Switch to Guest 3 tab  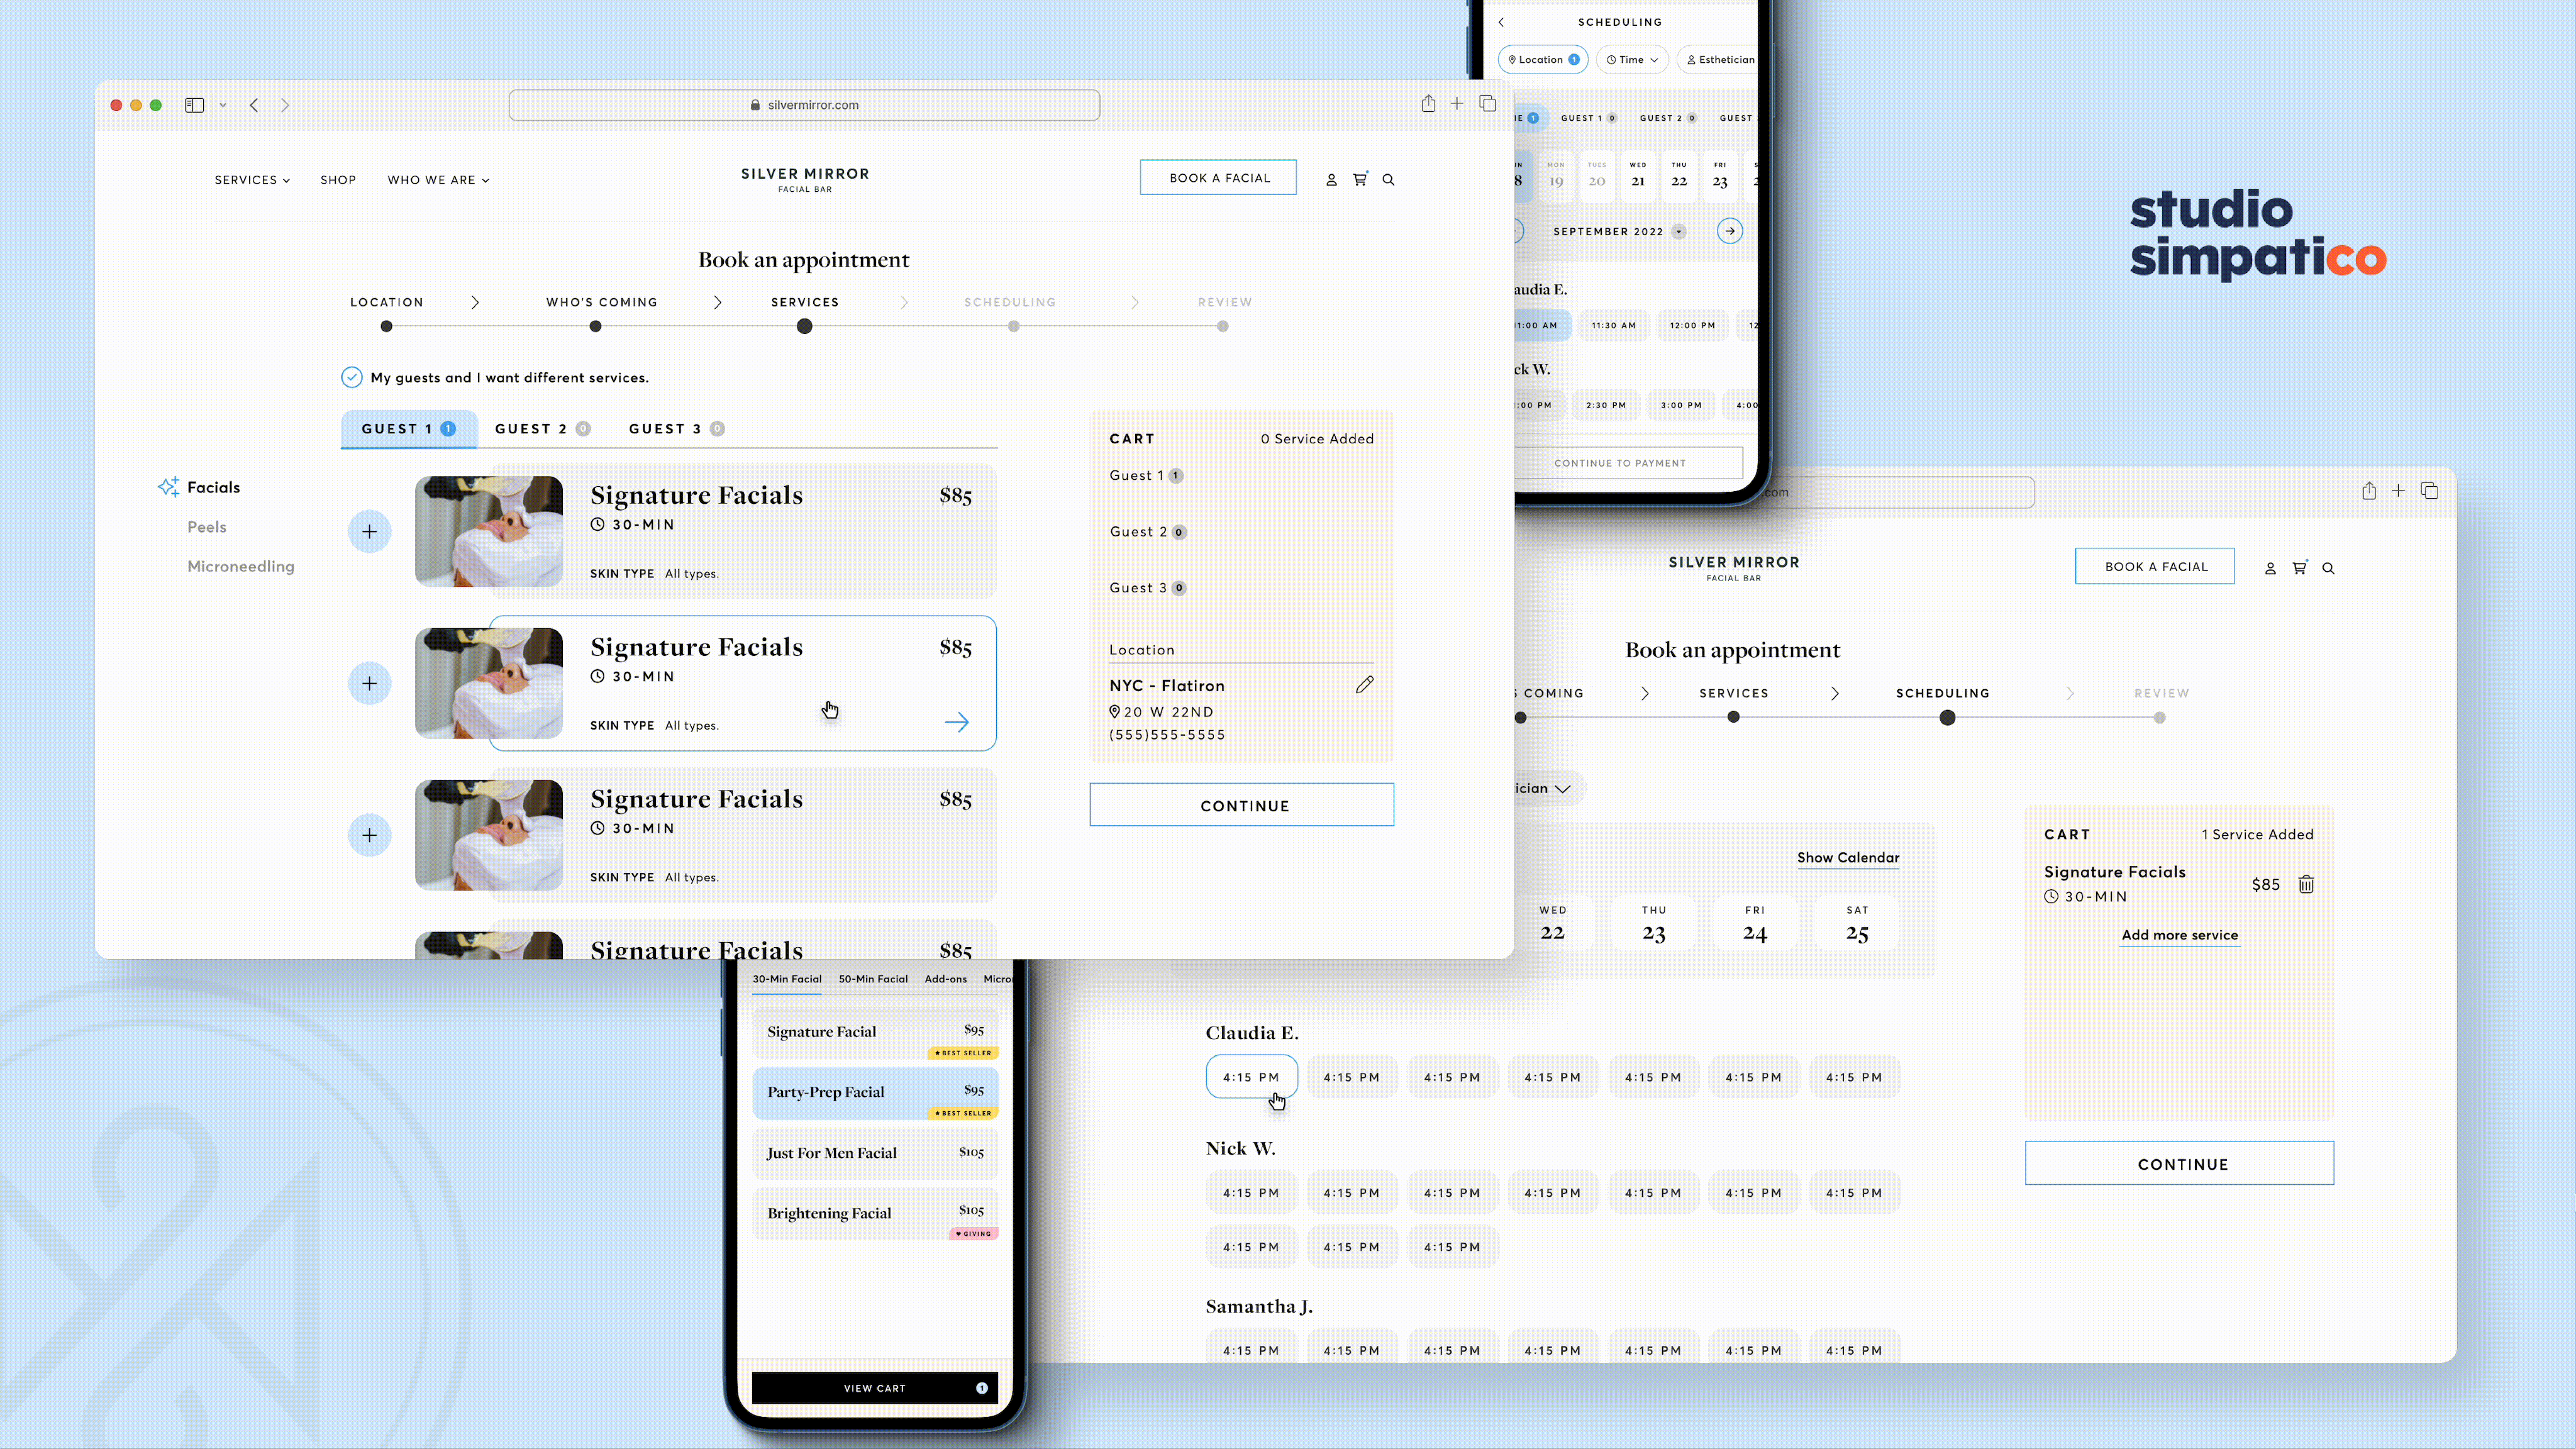coord(676,429)
